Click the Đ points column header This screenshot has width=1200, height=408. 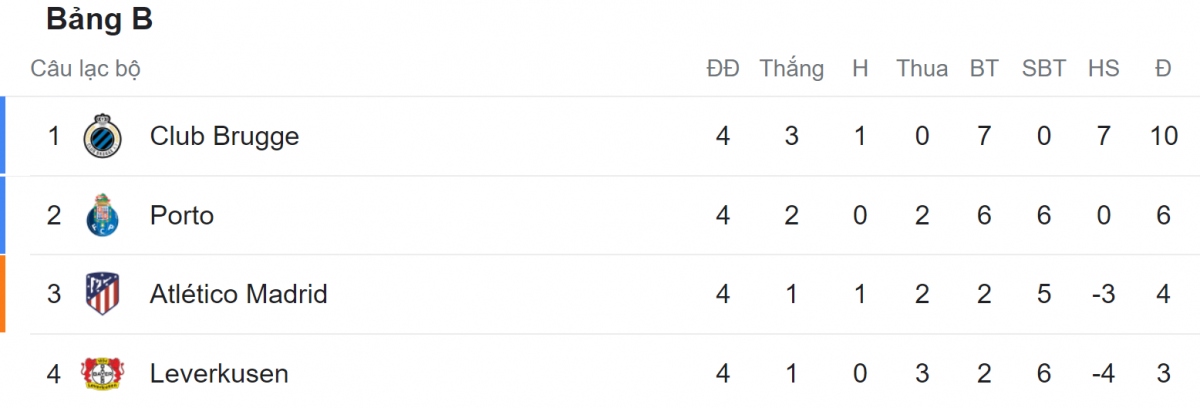(x=1163, y=69)
